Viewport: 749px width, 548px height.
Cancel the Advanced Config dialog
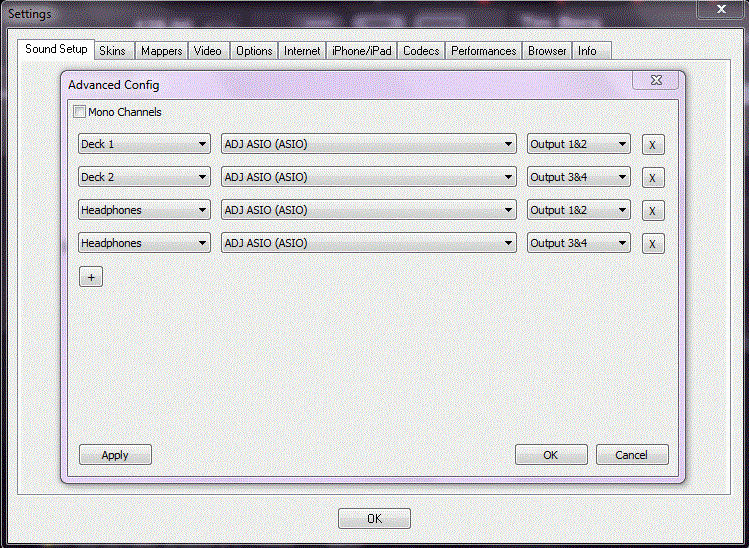[x=632, y=455]
